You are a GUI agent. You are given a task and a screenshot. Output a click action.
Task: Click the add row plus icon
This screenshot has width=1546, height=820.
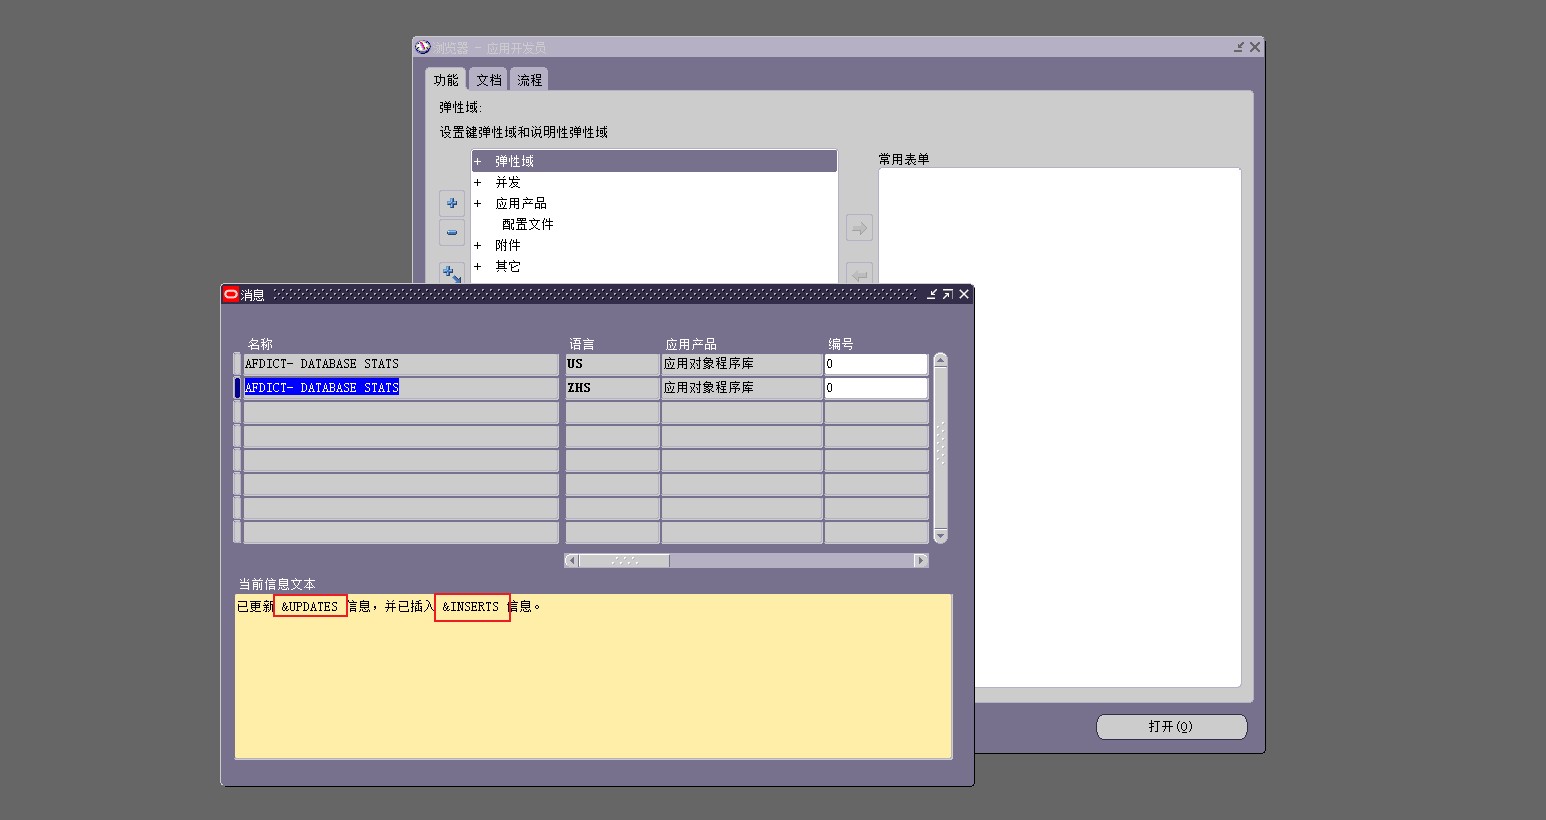(x=451, y=203)
